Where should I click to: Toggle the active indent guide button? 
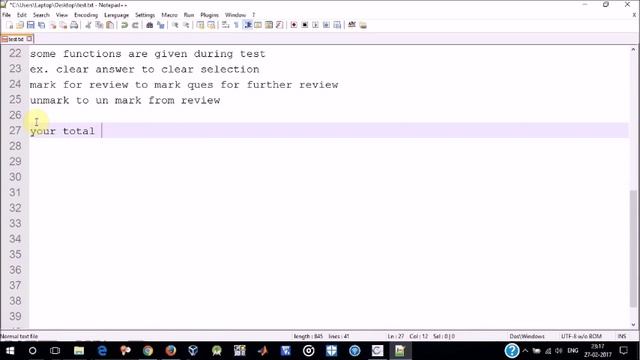point(247,25)
